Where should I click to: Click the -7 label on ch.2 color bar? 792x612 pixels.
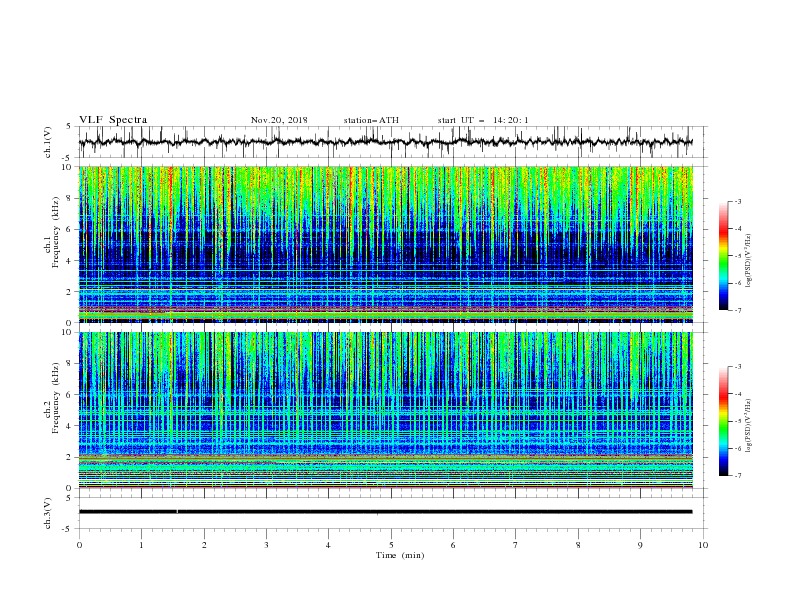(737, 476)
